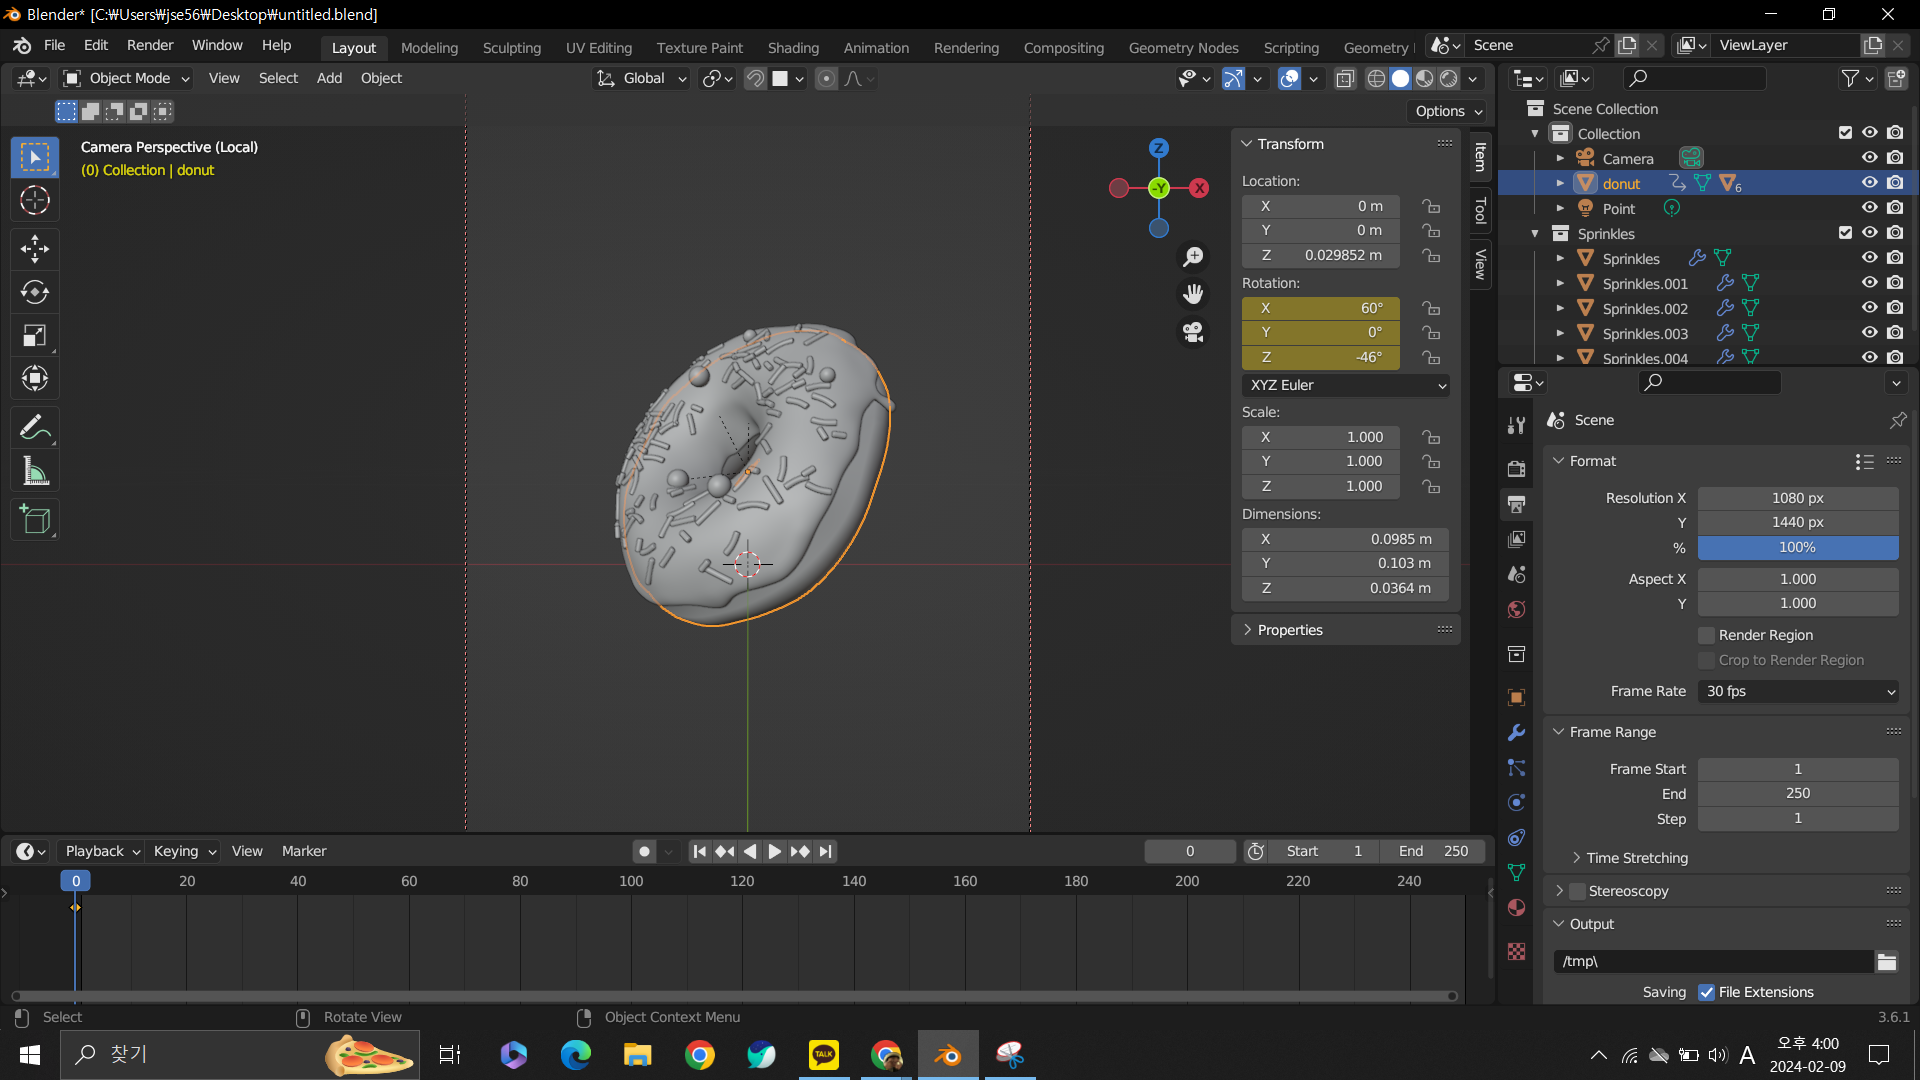The width and height of the screenshot is (1920, 1080).
Task: Activate the Transform tool
Action: click(x=35, y=378)
